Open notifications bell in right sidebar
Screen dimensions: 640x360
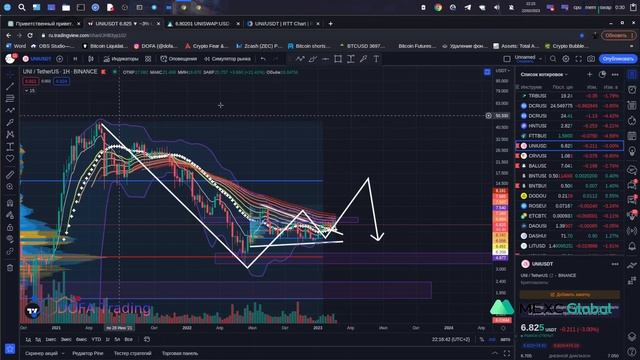pos(632,246)
